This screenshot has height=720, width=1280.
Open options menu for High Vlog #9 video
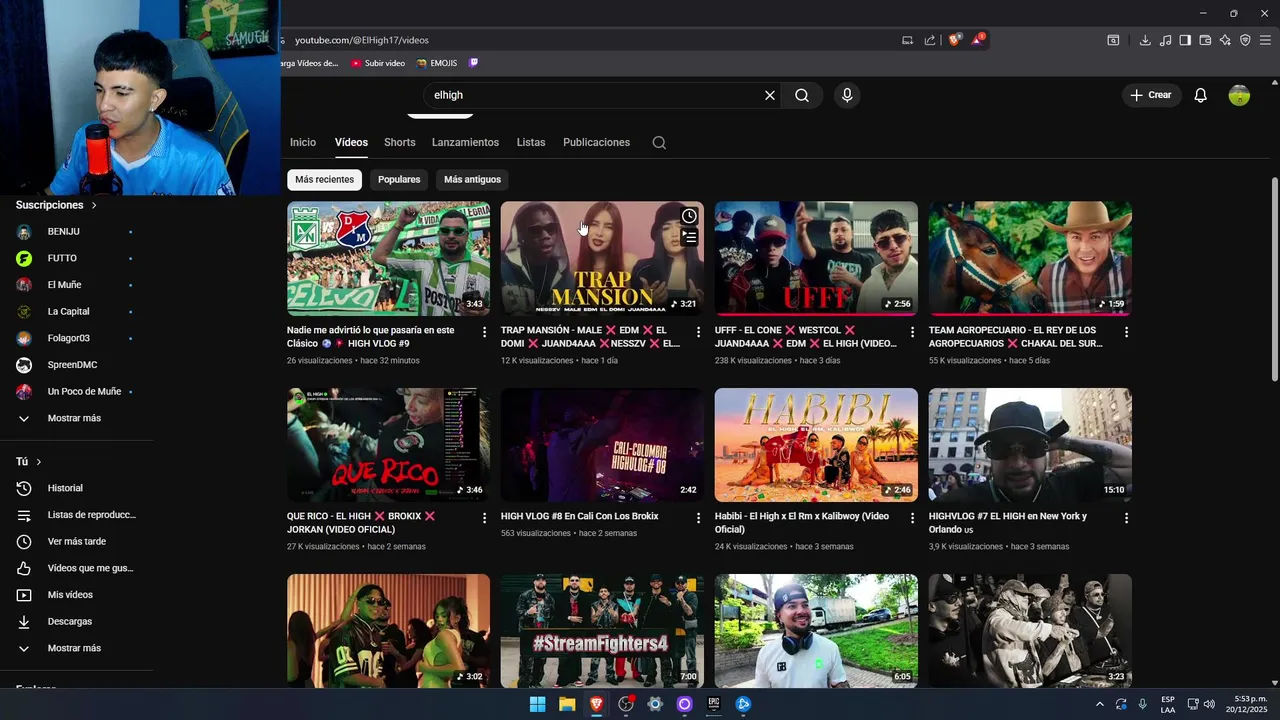[484, 331]
